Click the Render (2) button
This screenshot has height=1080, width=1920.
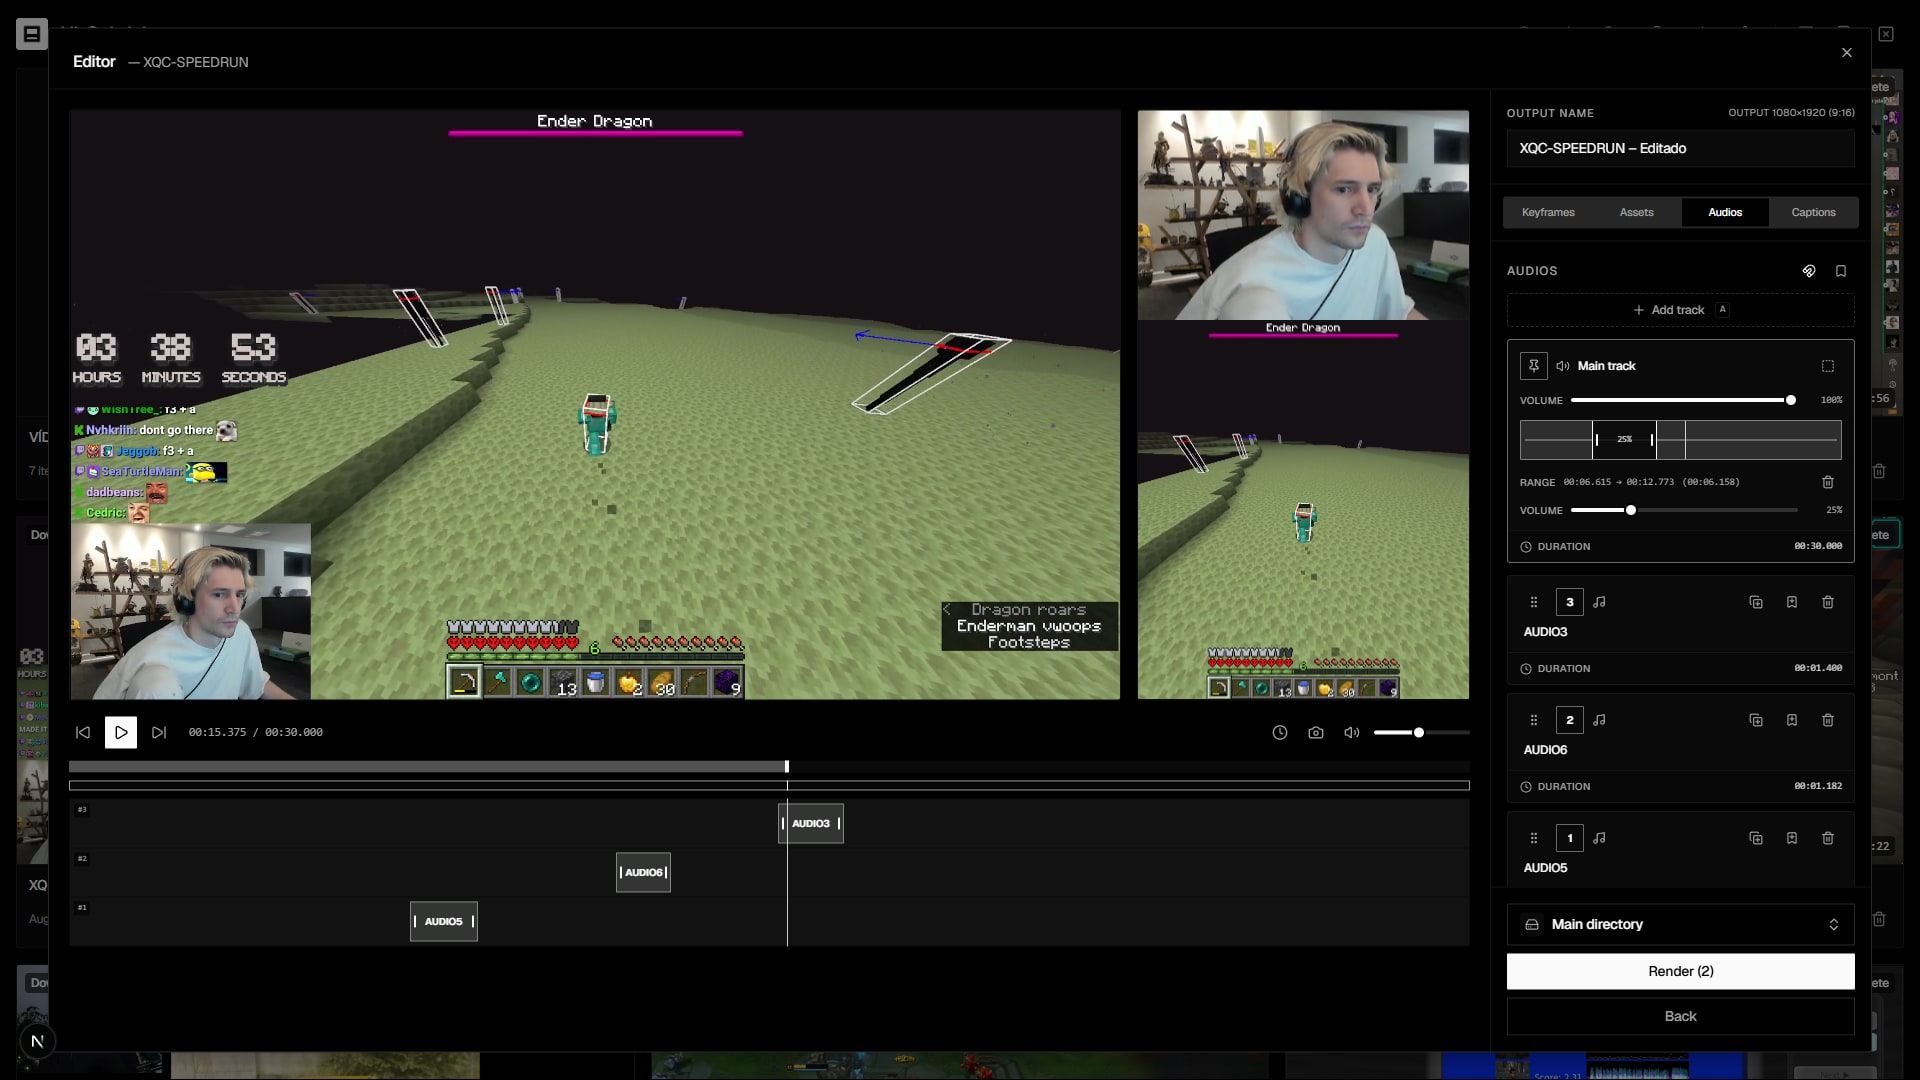pyautogui.click(x=1680, y=971)
